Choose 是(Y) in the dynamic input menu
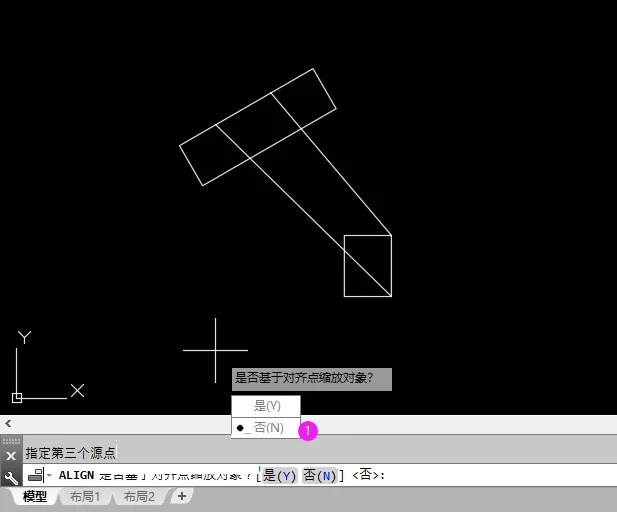 tap(266, 406)
